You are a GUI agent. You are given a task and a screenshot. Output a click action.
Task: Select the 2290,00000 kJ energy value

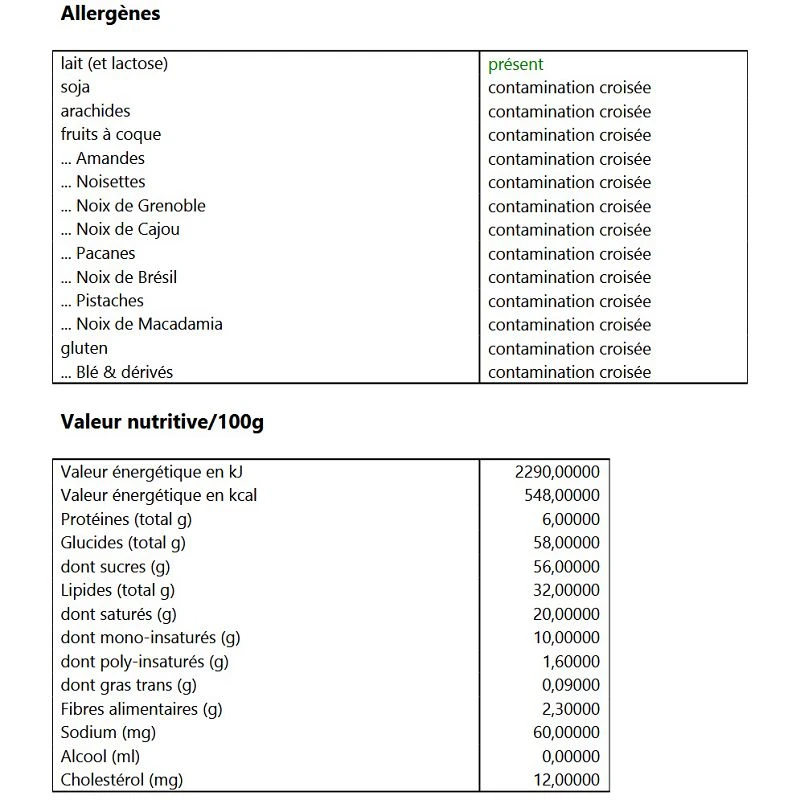[557, 472]
